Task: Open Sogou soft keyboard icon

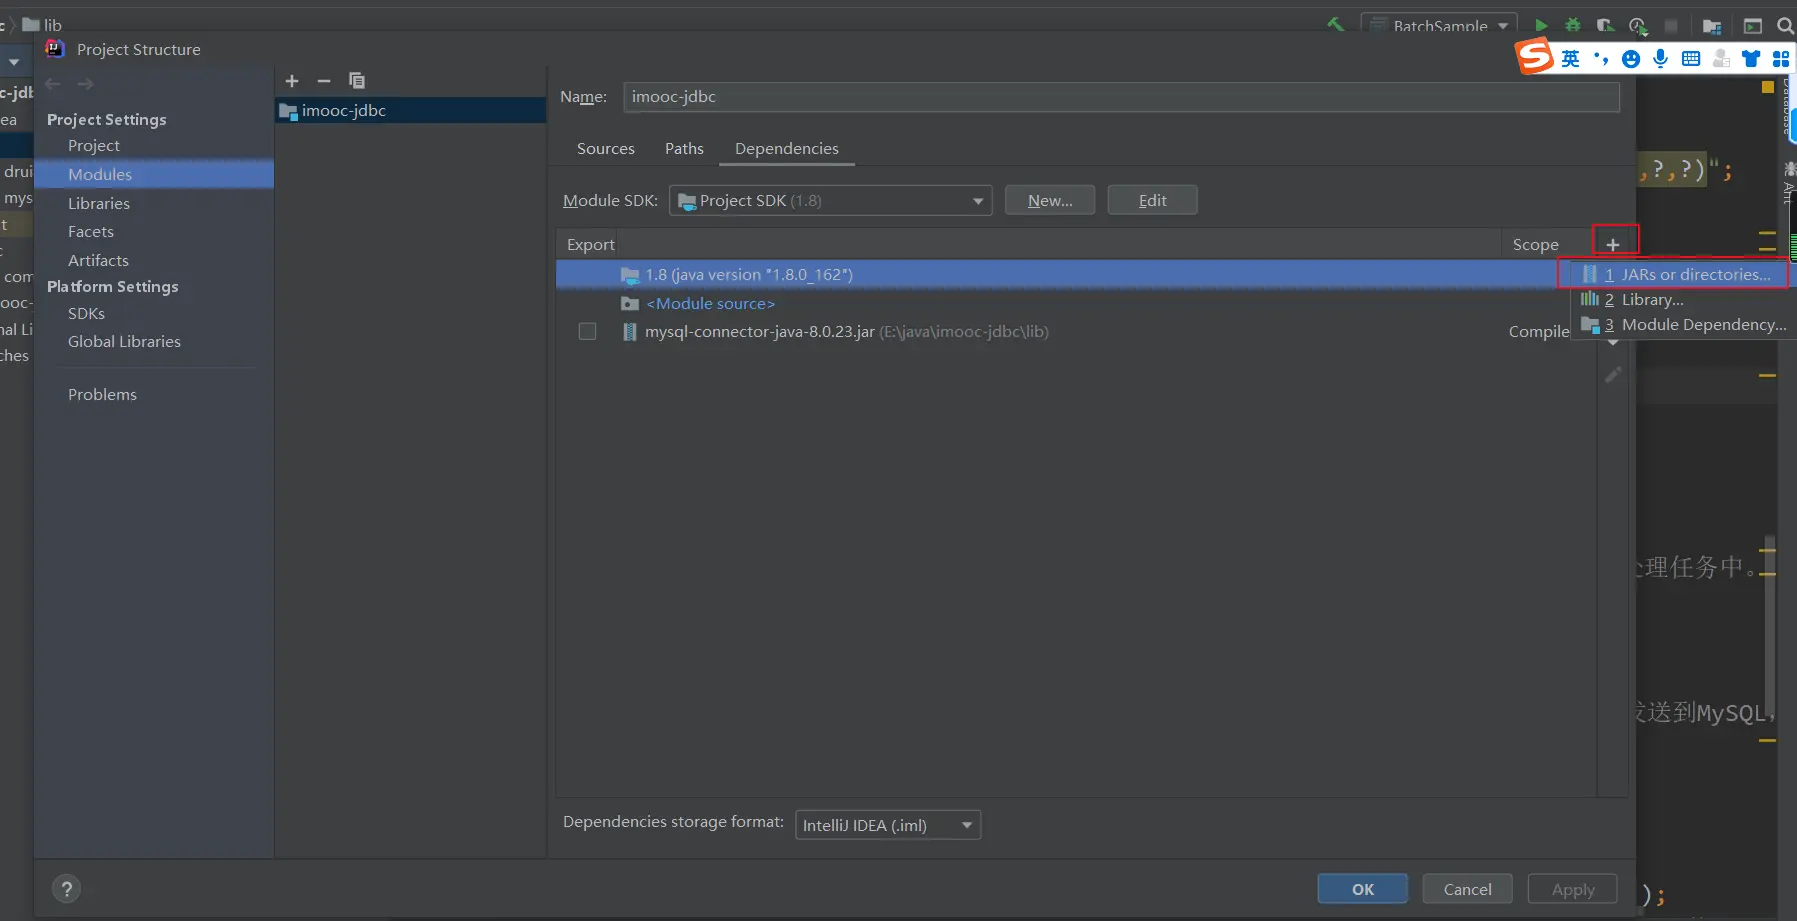Action: [x=1691, y=59]
